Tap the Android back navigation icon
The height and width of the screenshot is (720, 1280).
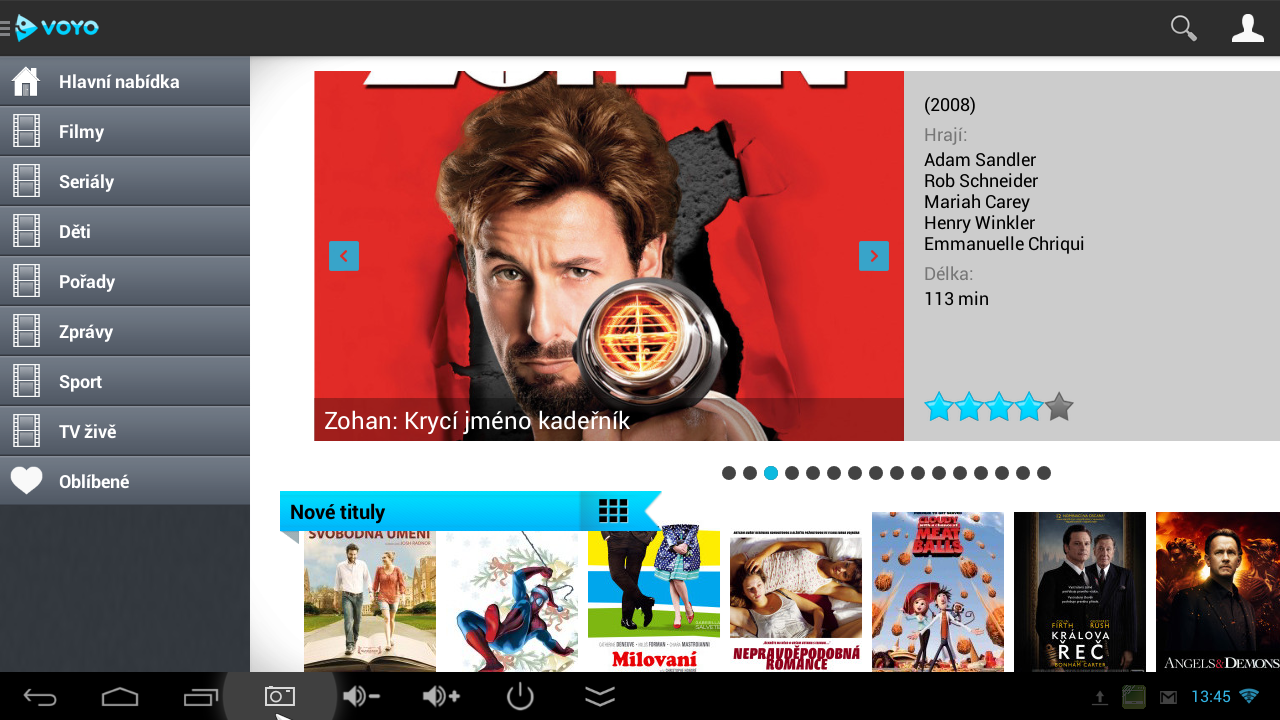(40, 697)
